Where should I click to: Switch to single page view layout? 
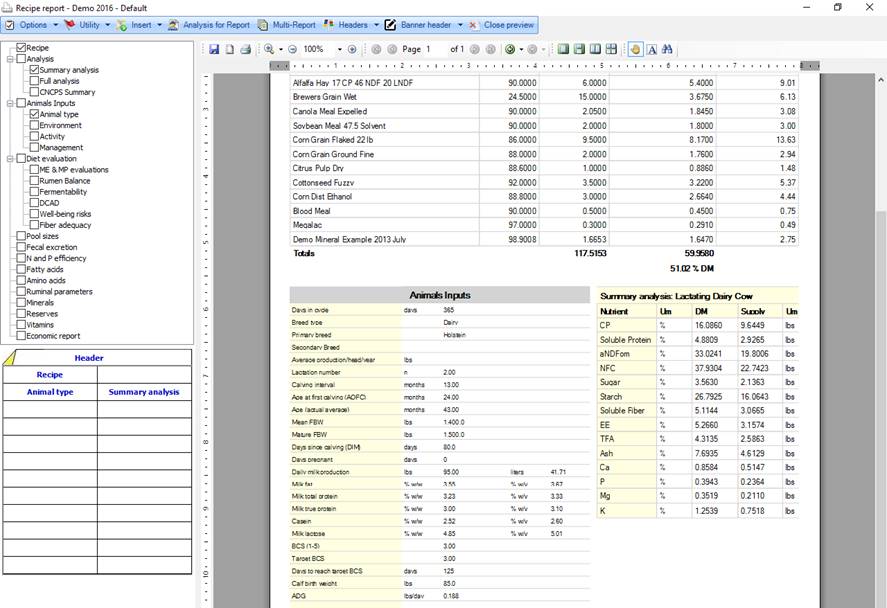pos(563,49)
